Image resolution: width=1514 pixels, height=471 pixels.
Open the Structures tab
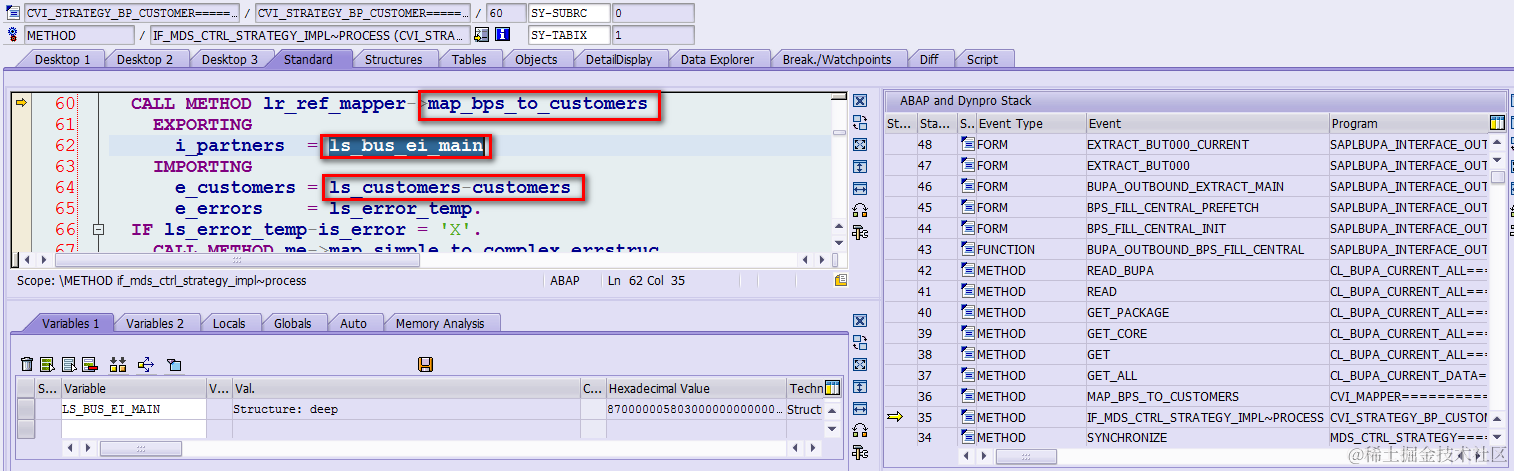pyautogui.click(x=393, y=59)
